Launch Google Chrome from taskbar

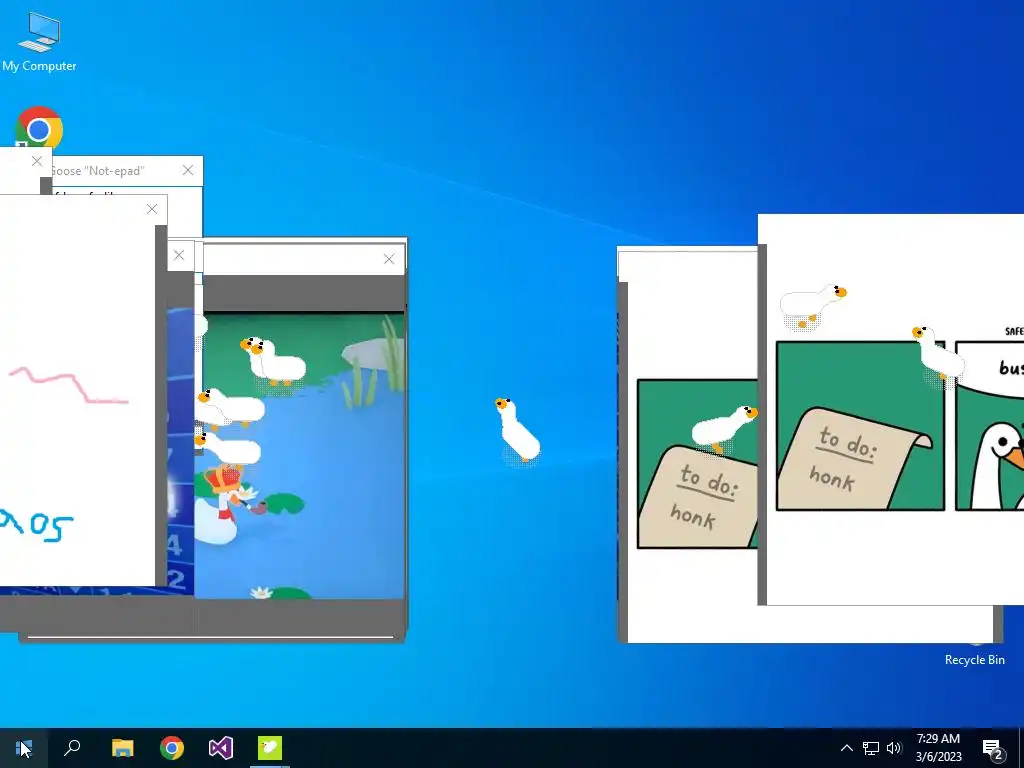tap(172, 748)
